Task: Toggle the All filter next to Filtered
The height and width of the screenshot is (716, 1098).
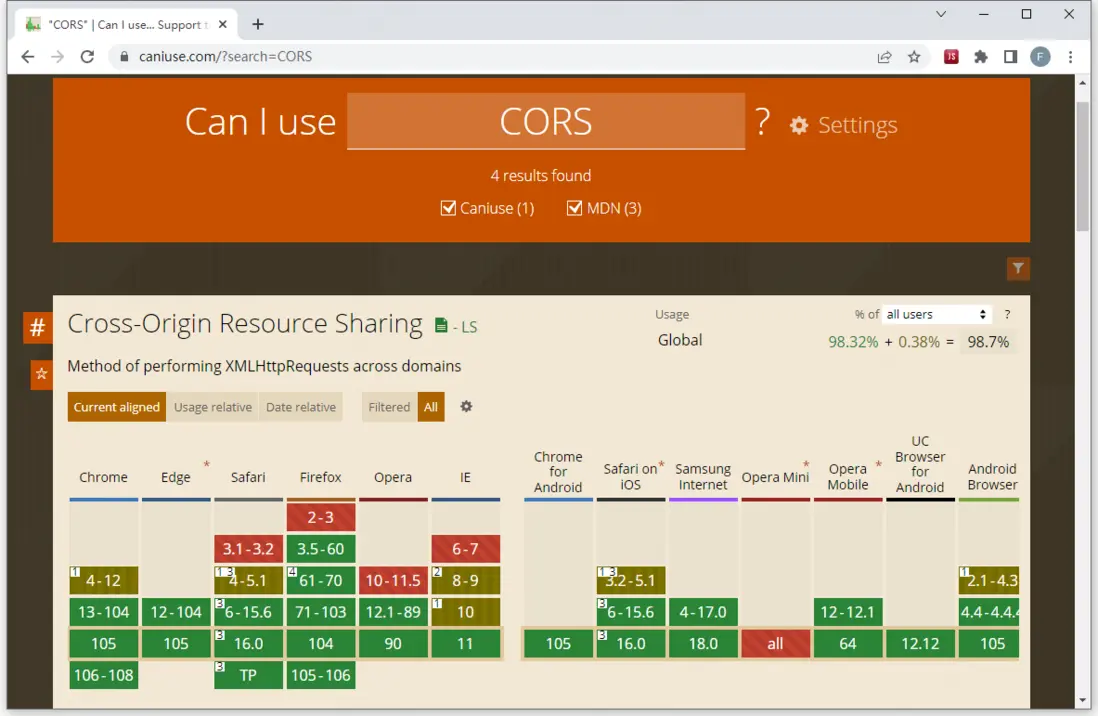Action: click(431, 407)
